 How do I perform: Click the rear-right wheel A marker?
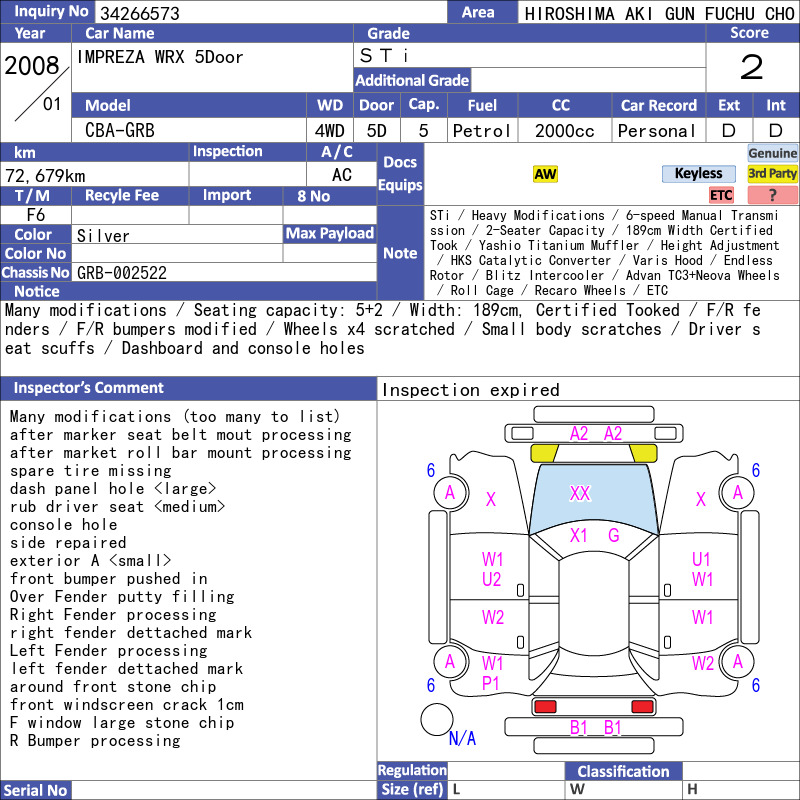(738, 662)
